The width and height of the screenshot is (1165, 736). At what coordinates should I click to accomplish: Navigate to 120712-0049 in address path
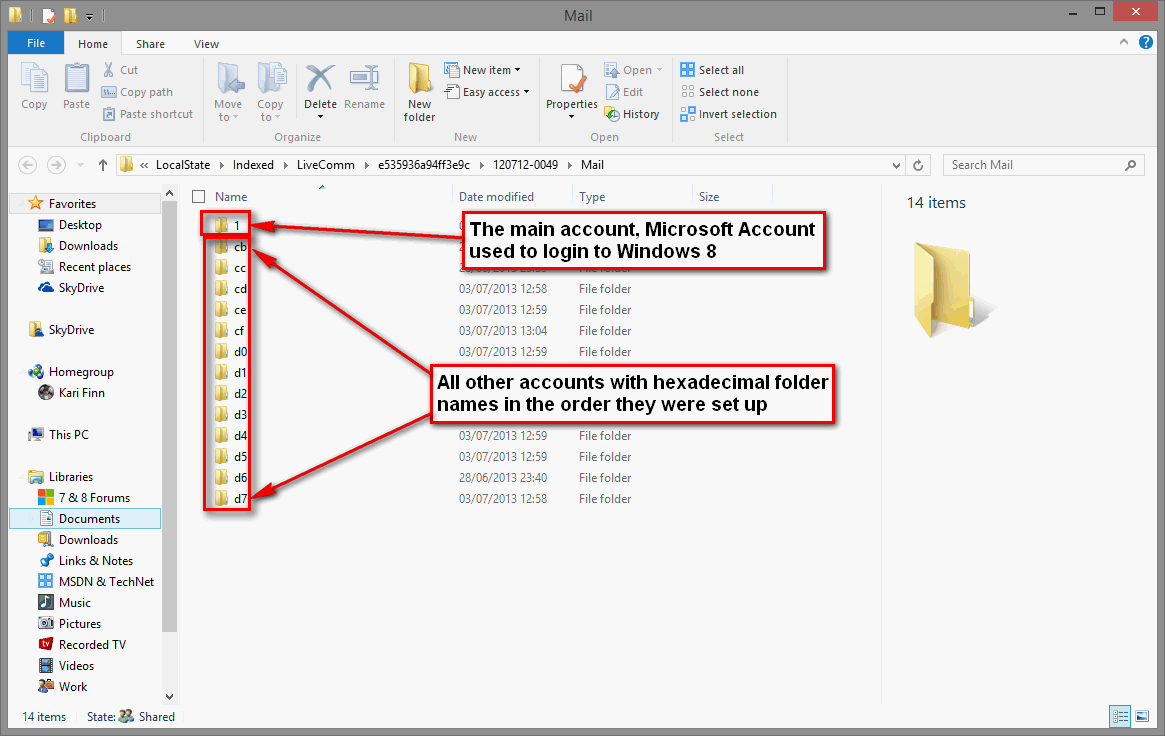[x=525, y=165]
